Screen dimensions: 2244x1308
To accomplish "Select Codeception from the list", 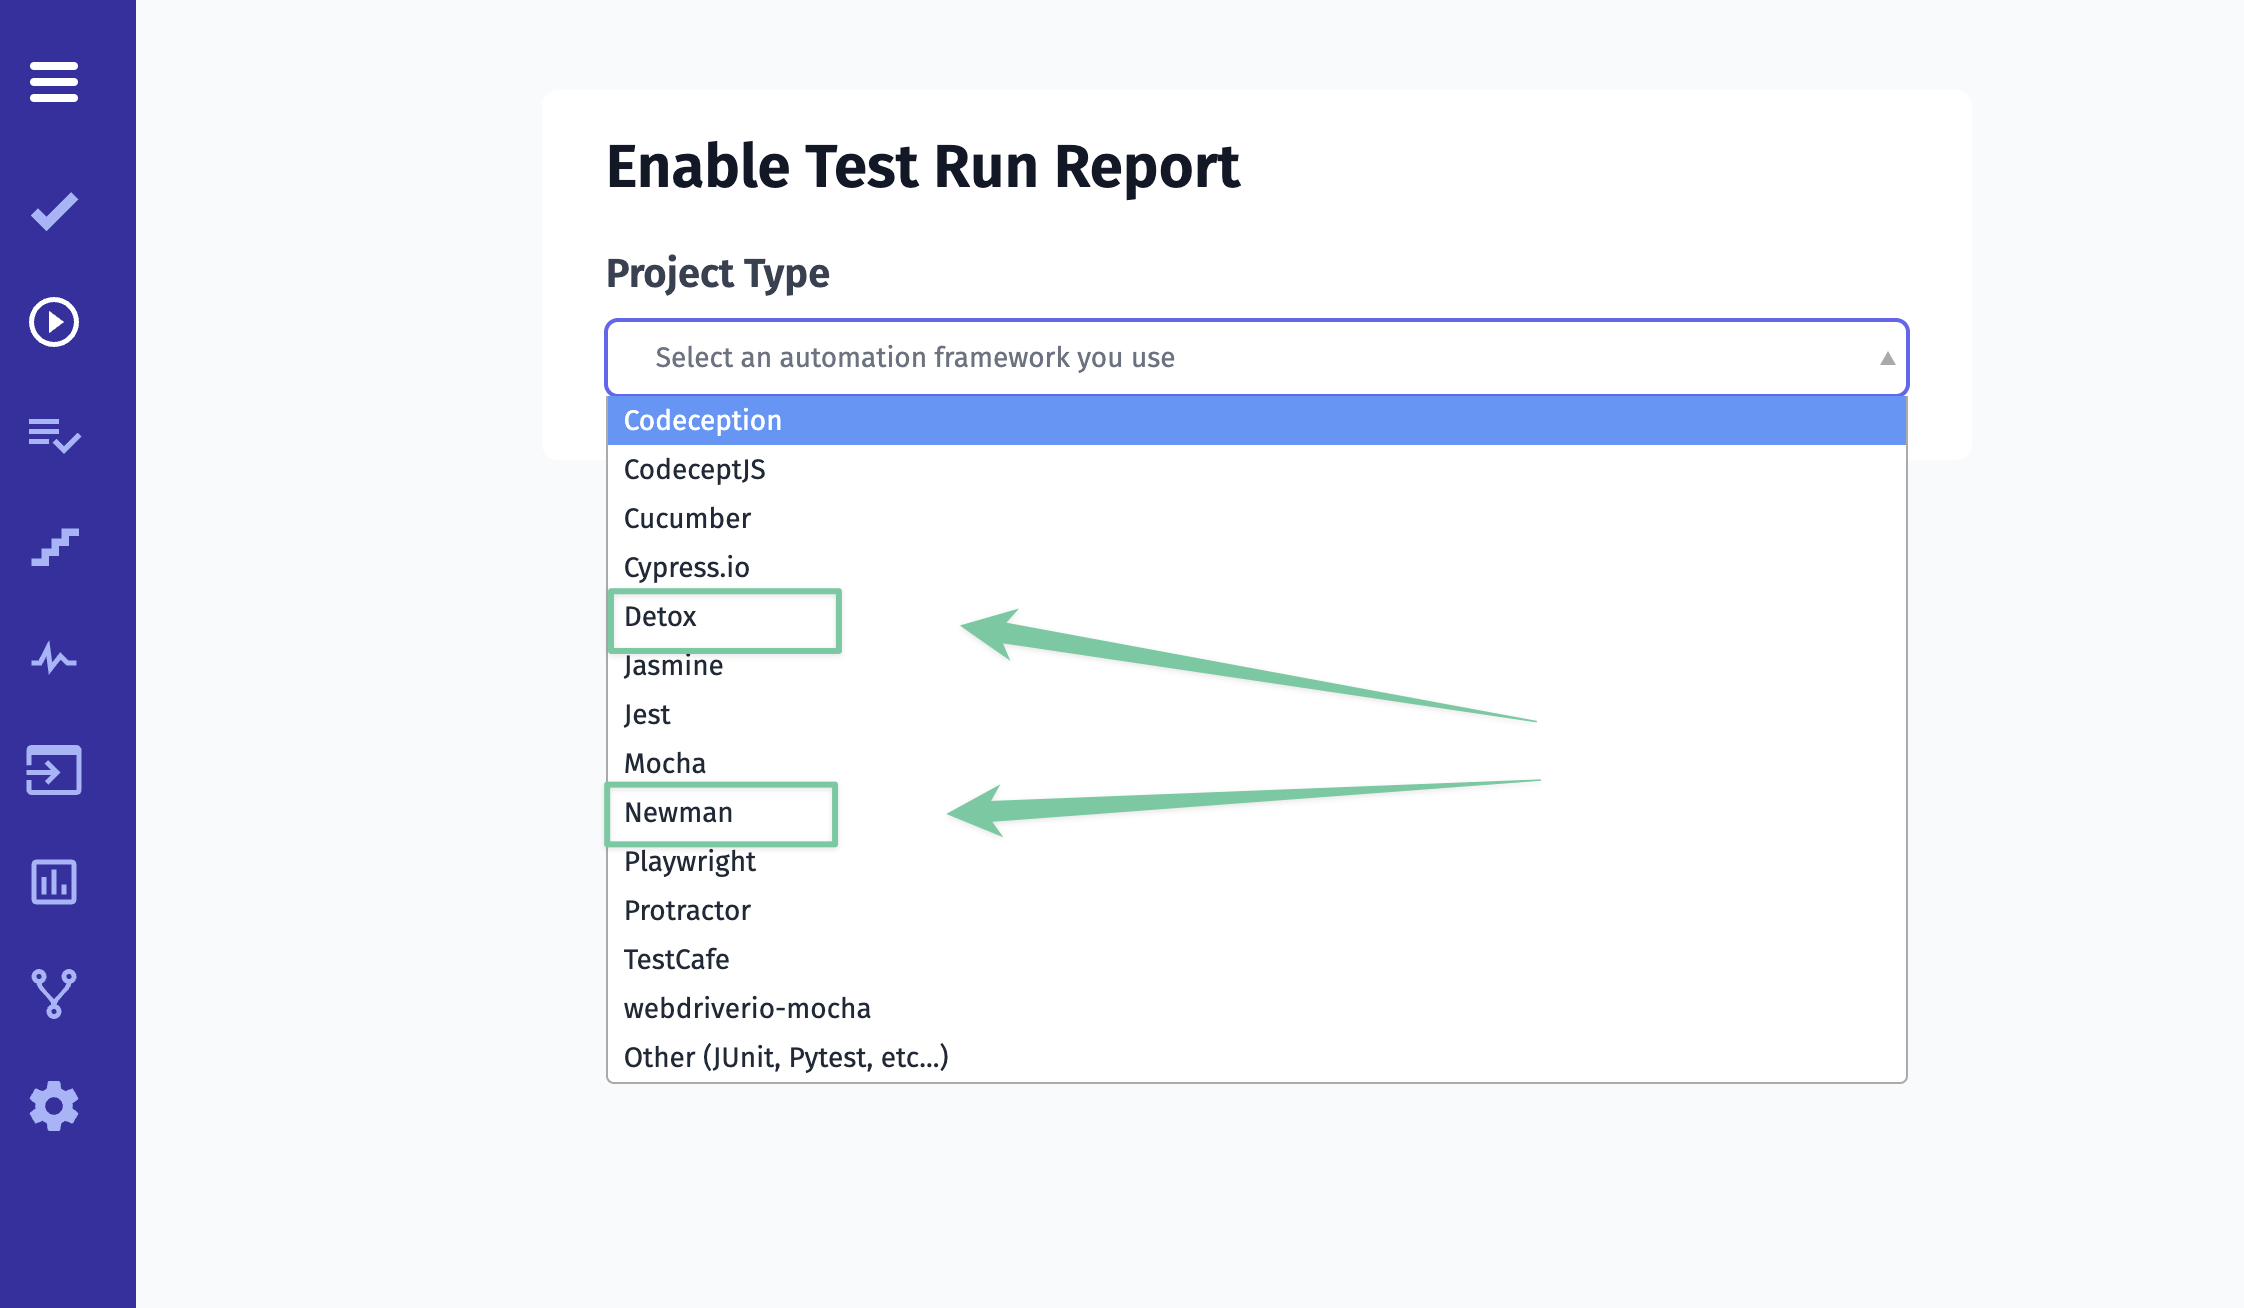I will pos(1257,420).
